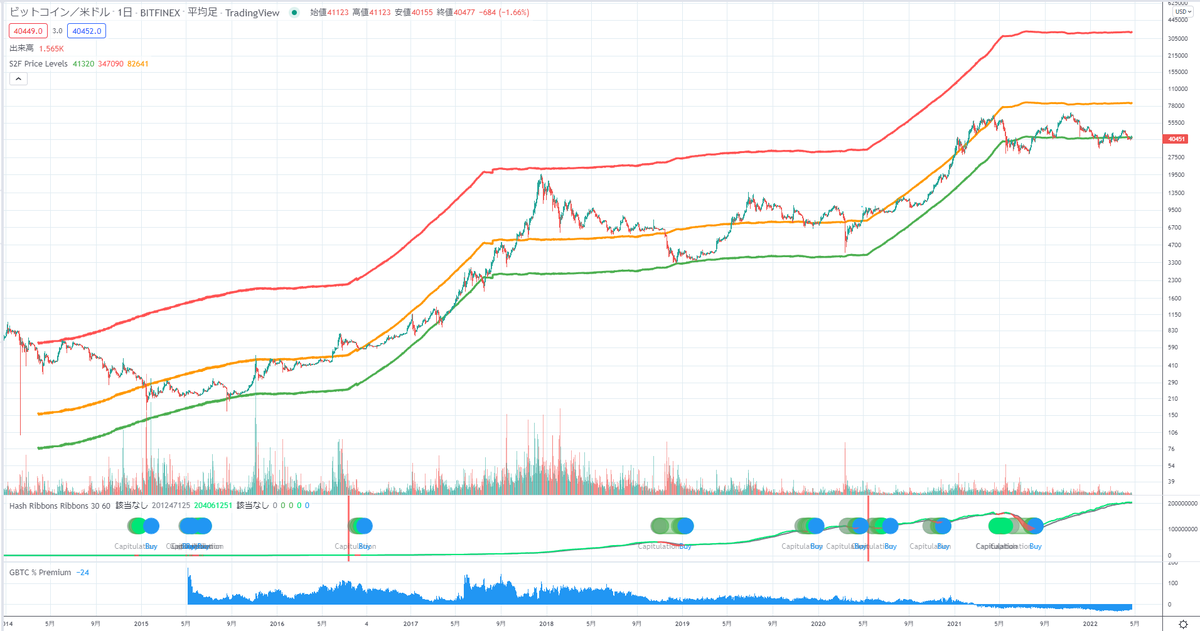Viewport: 1200px width, 631px height.
Task: Click the volume value 1.565K
Action: [52, 48]
